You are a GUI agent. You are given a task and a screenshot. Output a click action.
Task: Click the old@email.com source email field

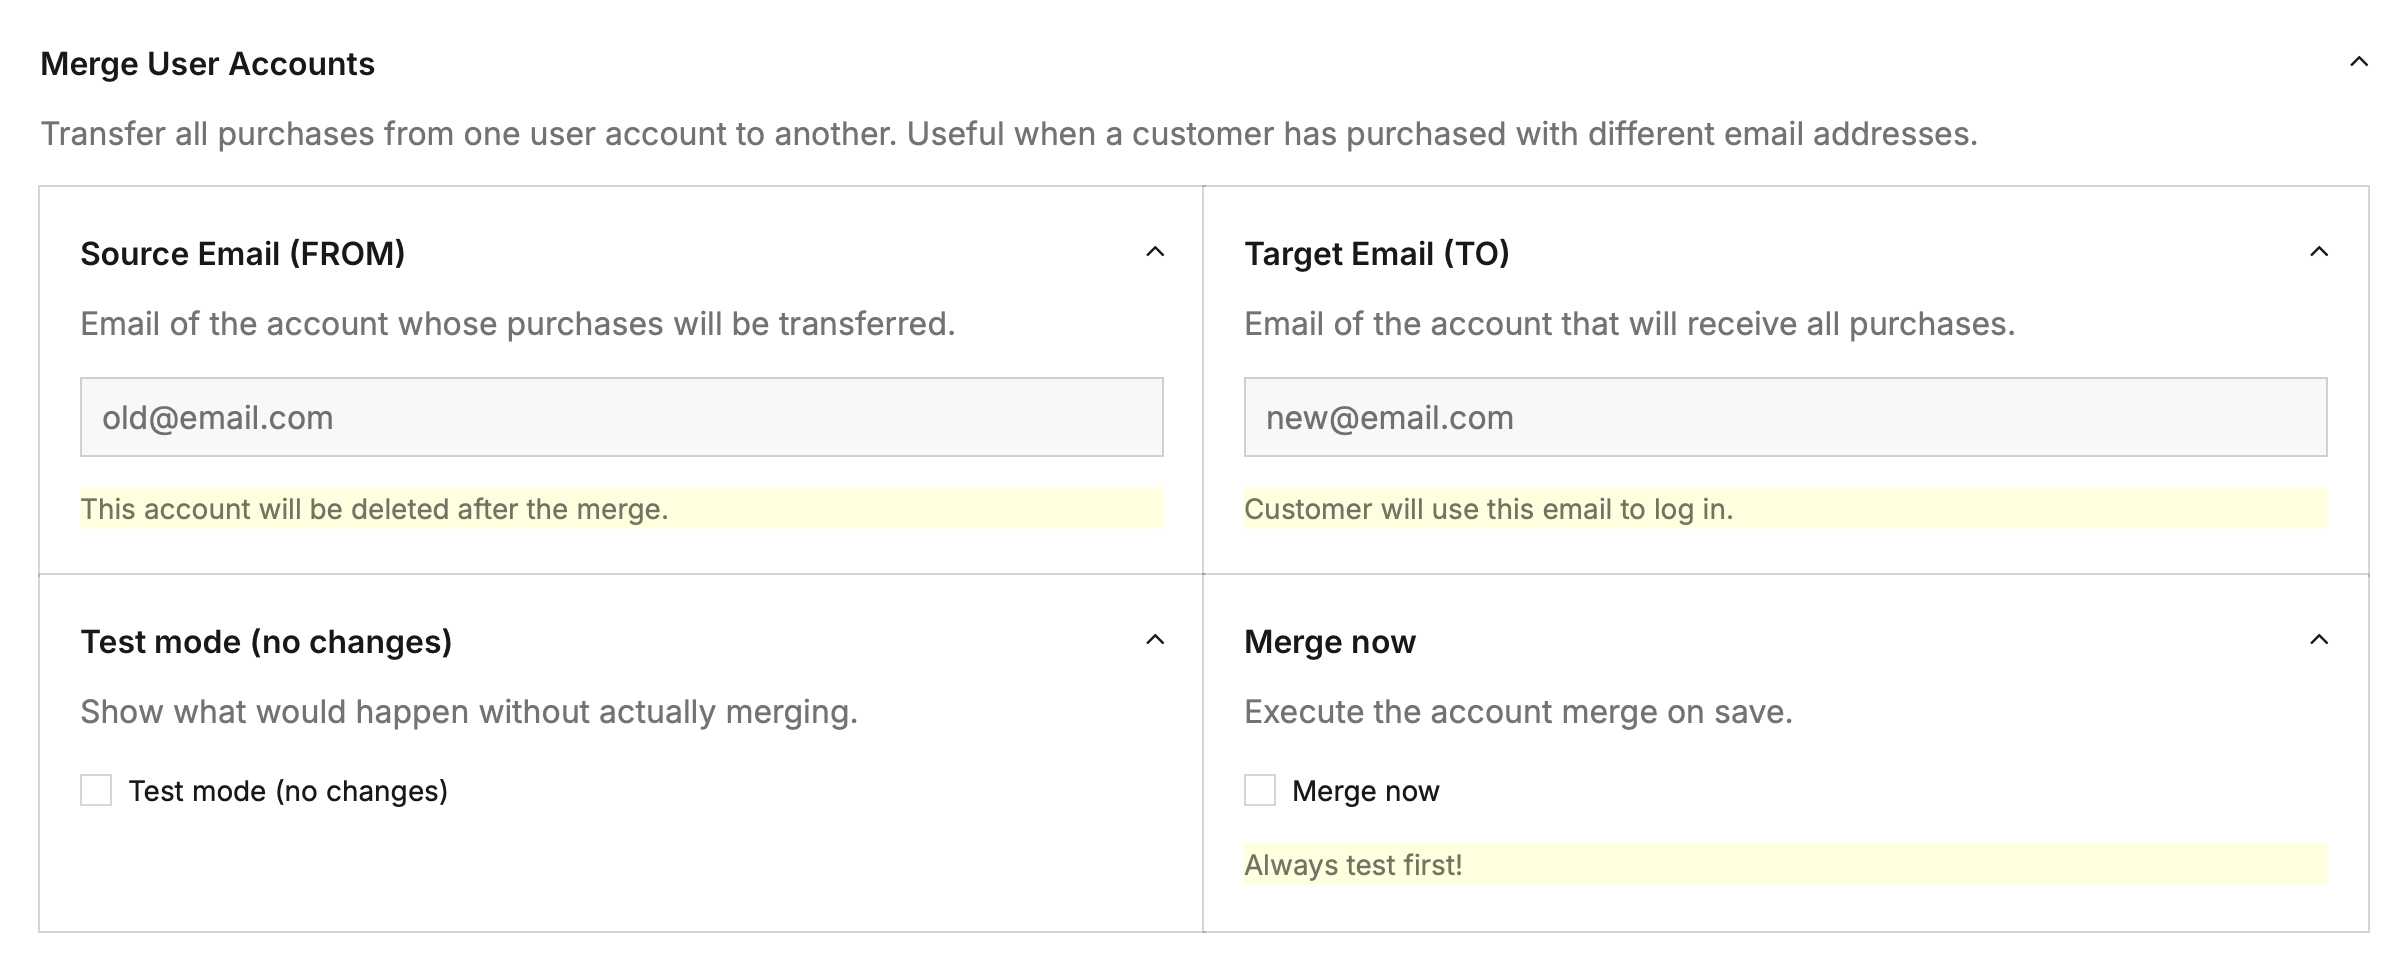[x=621, y=417]
